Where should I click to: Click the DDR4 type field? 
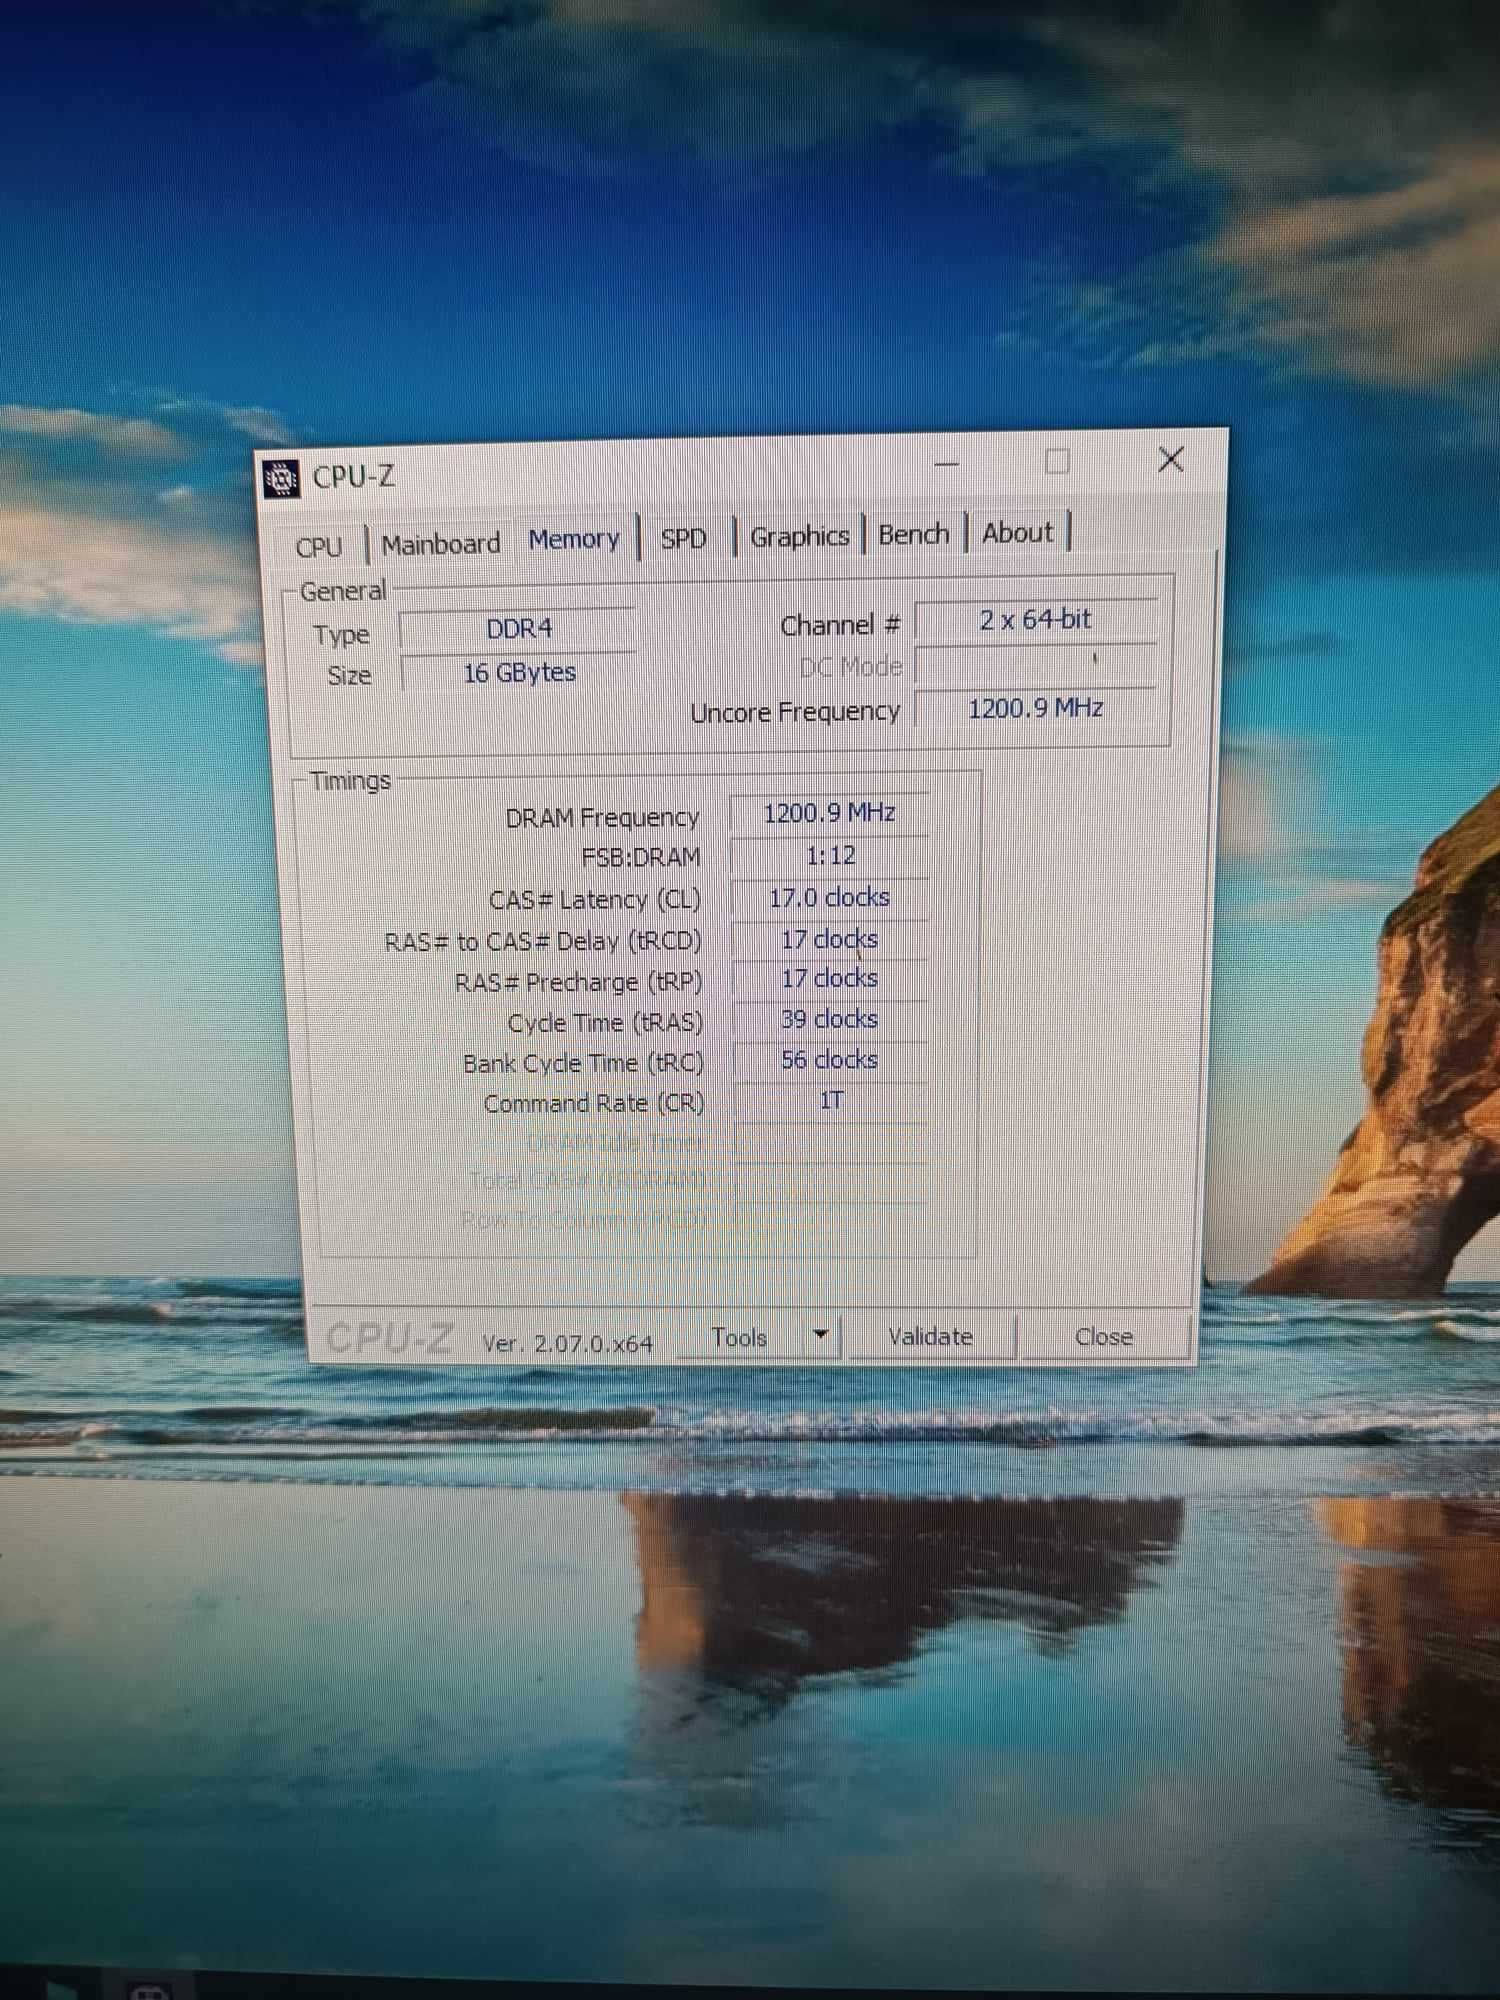[518, 629]
